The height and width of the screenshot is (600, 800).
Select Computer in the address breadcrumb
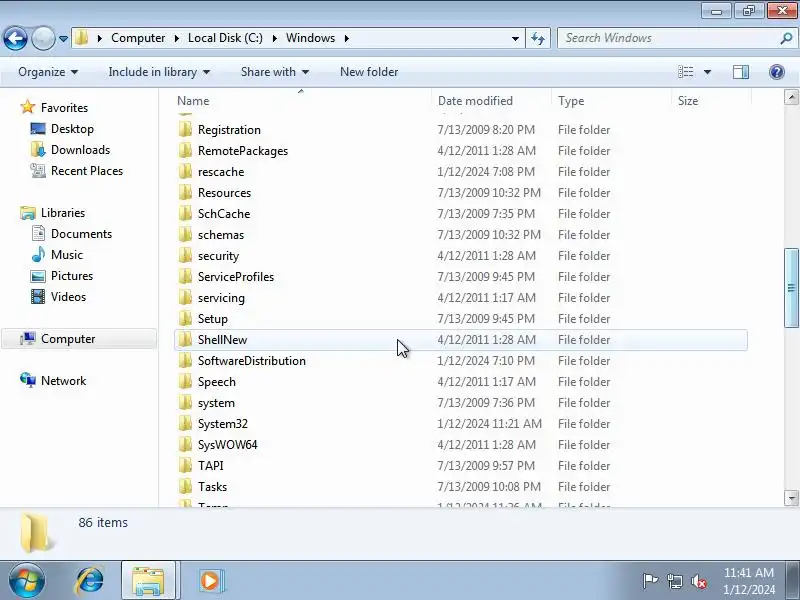click(138, 38)
